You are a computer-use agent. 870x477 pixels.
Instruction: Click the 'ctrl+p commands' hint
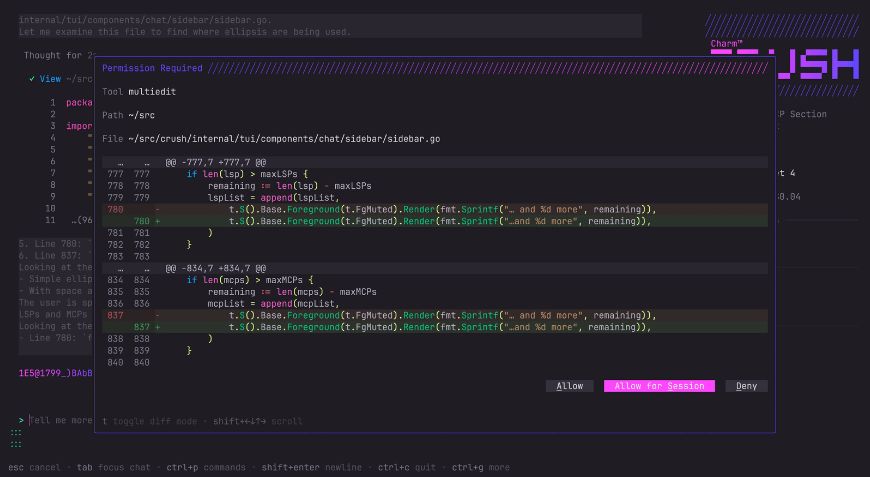click(x=206, y=467)
